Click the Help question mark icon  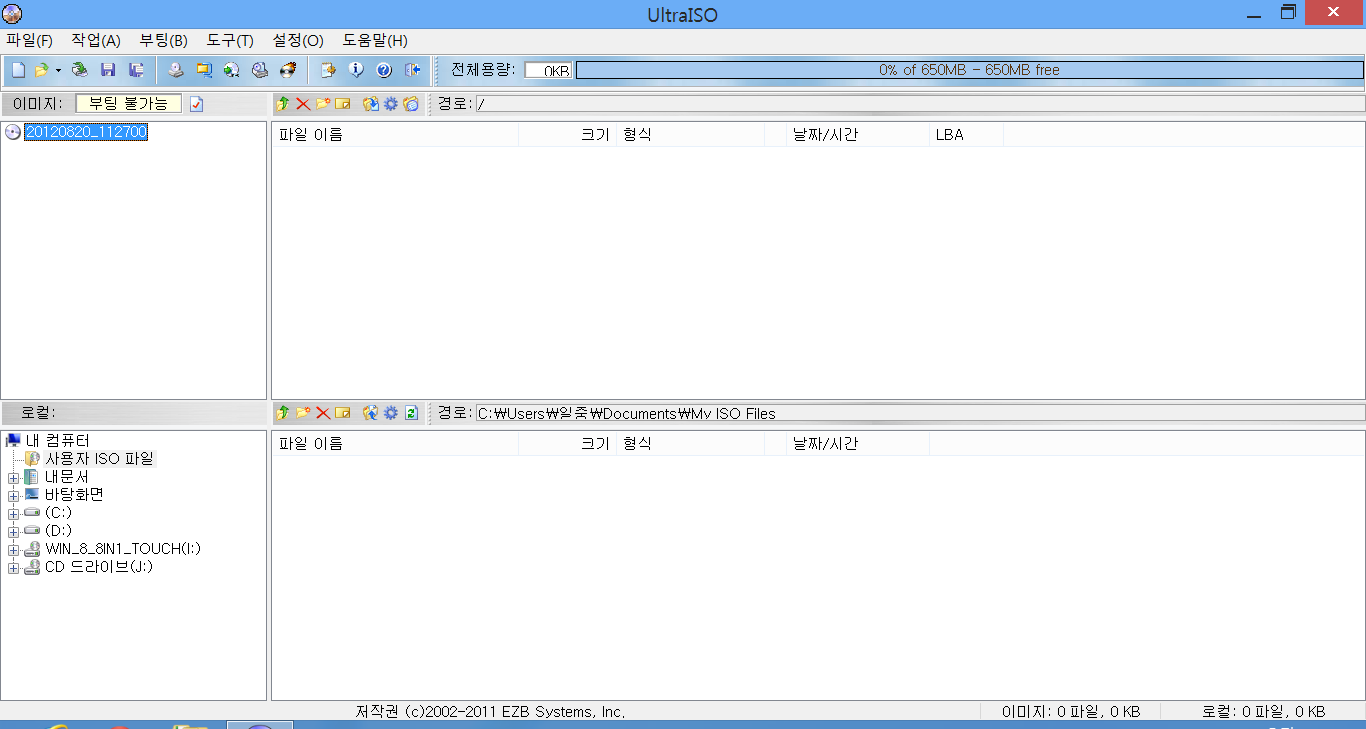click(x=383, y=70)
